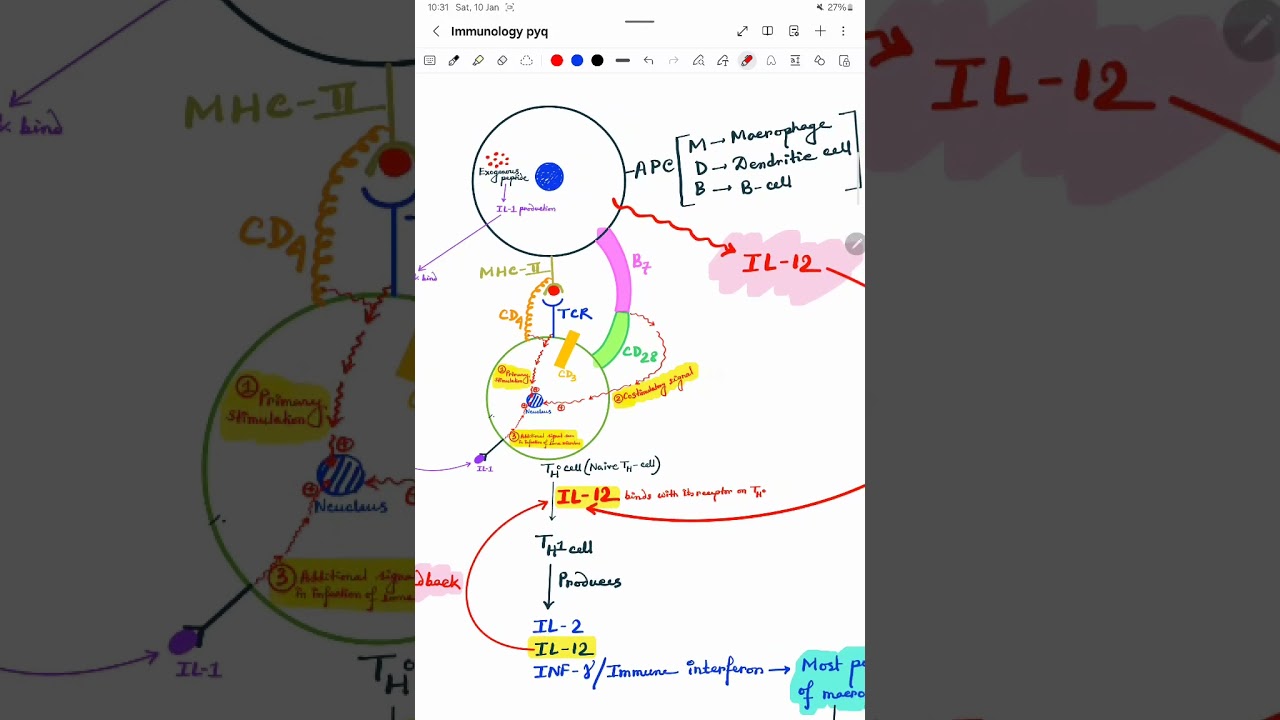Tap the screen-record indicator beside the date

coord(510,7)
